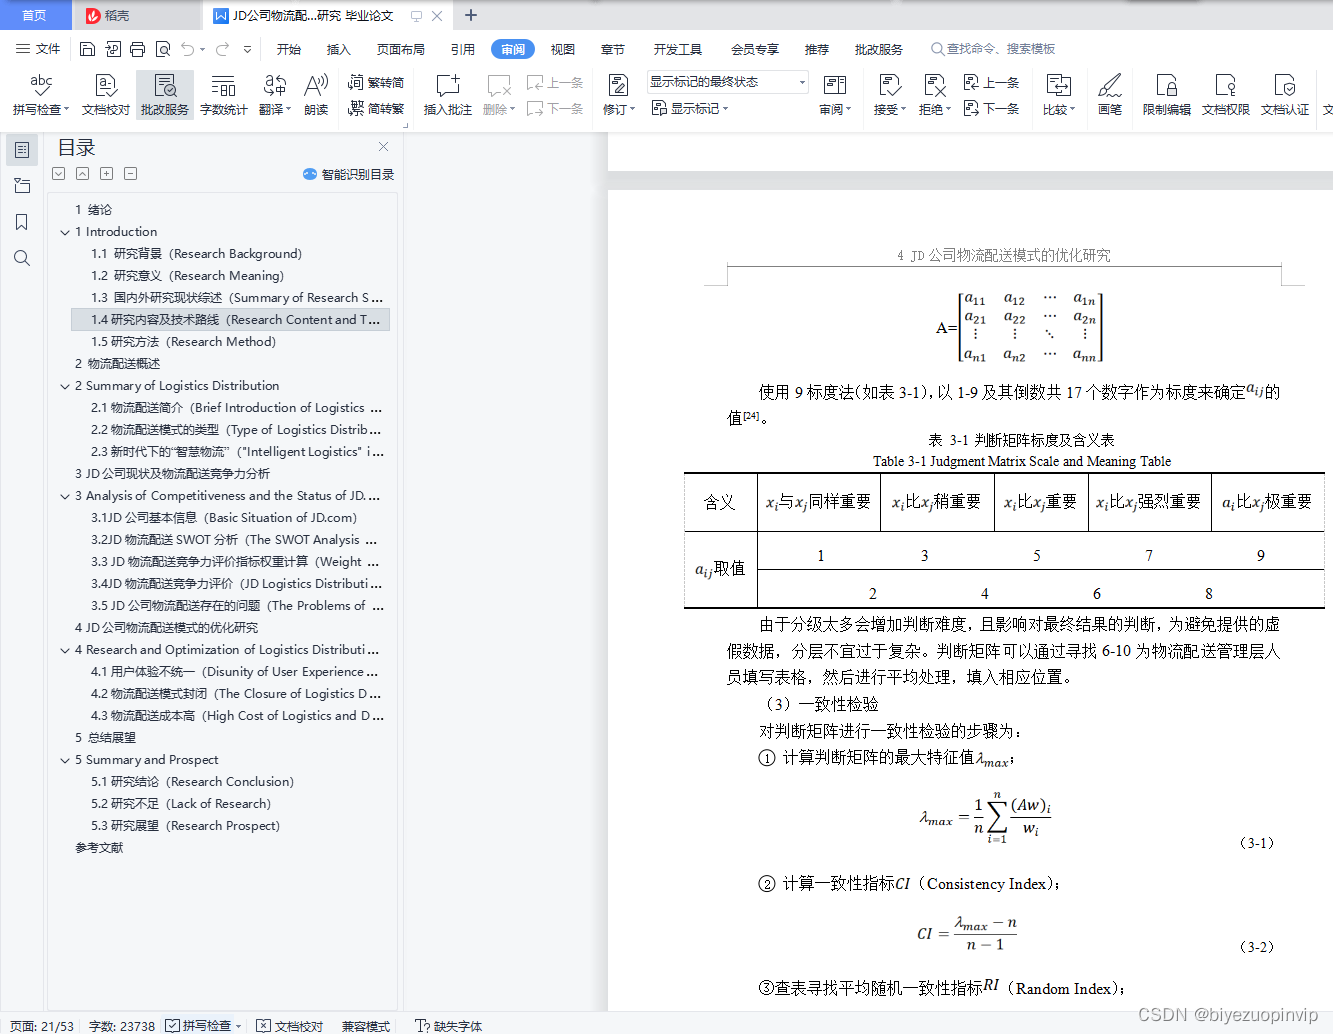The image size is (1333, 1034).
Task: Open a new document tab with plus
Action: [471, 15]
